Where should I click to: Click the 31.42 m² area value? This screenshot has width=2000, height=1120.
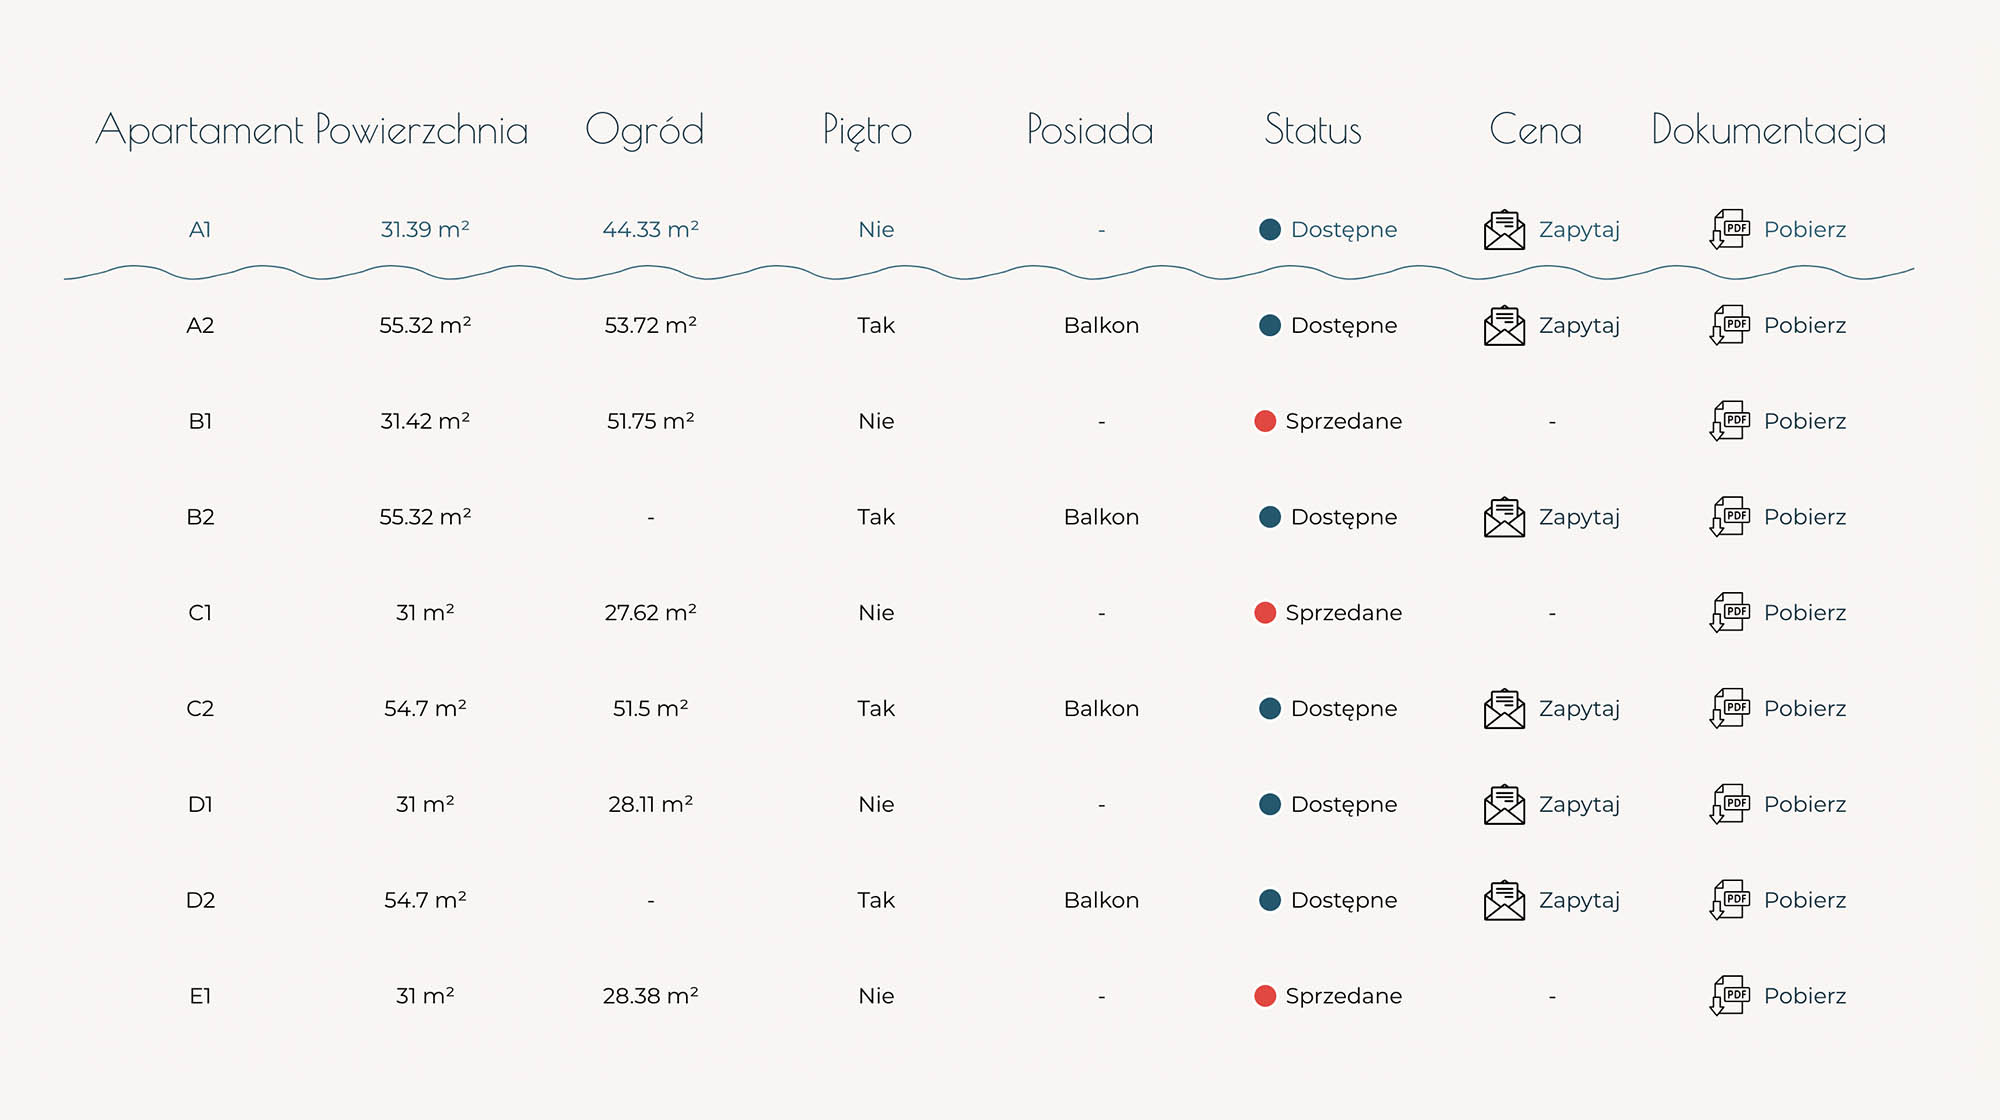coord(425,421)
